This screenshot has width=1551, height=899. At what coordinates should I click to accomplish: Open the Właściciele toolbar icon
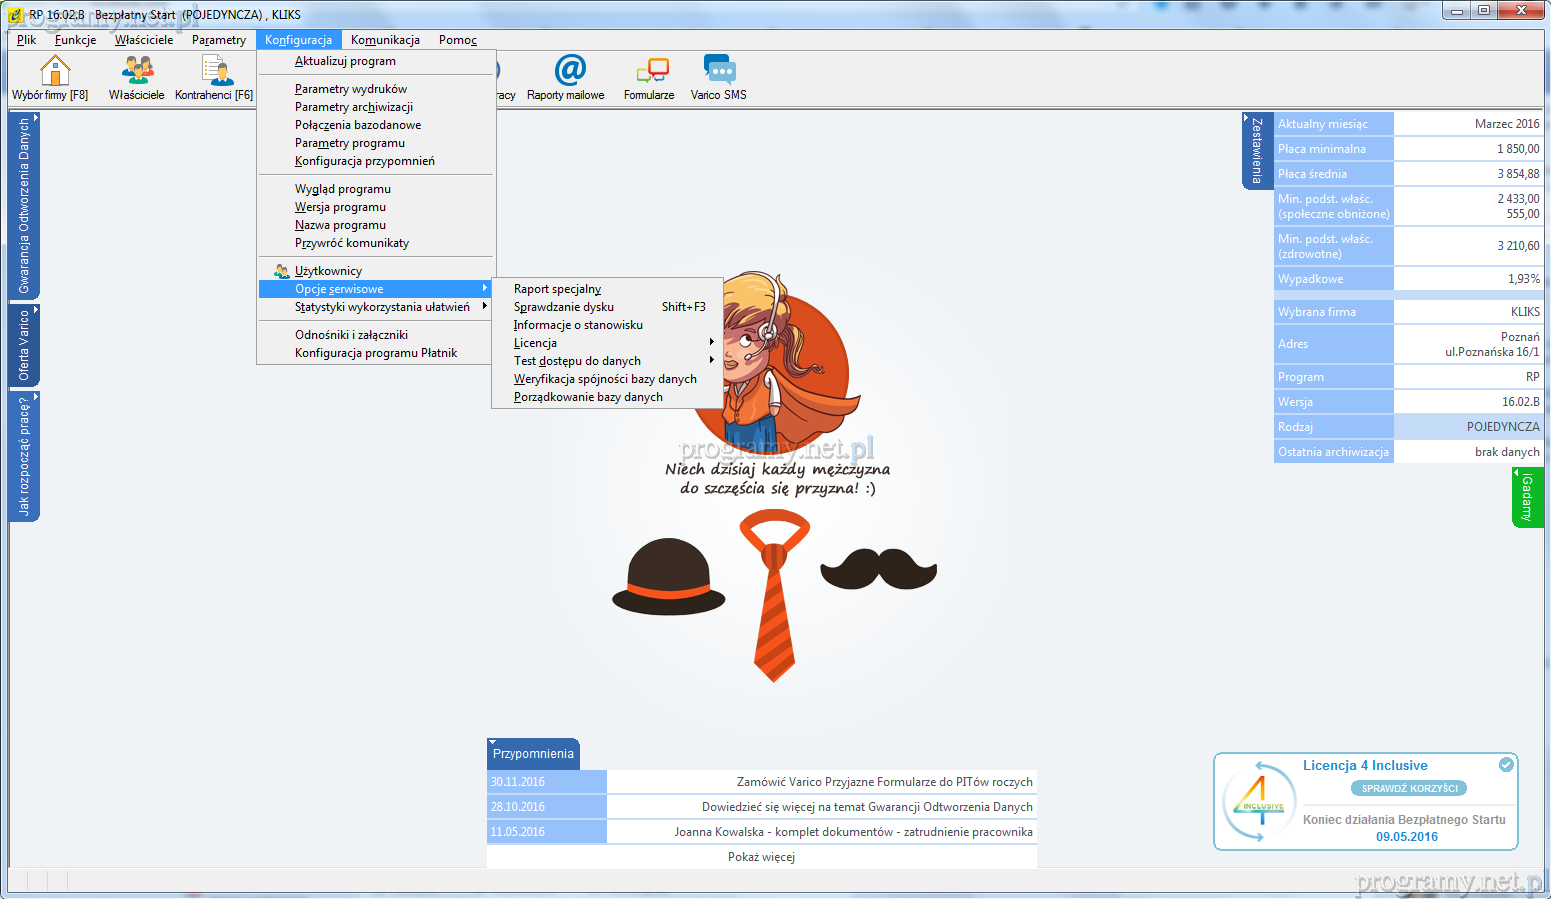click(x=137, y=71)
